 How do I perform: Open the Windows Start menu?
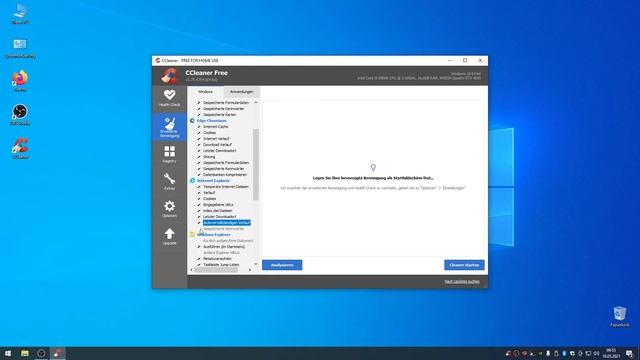point(8,353)
